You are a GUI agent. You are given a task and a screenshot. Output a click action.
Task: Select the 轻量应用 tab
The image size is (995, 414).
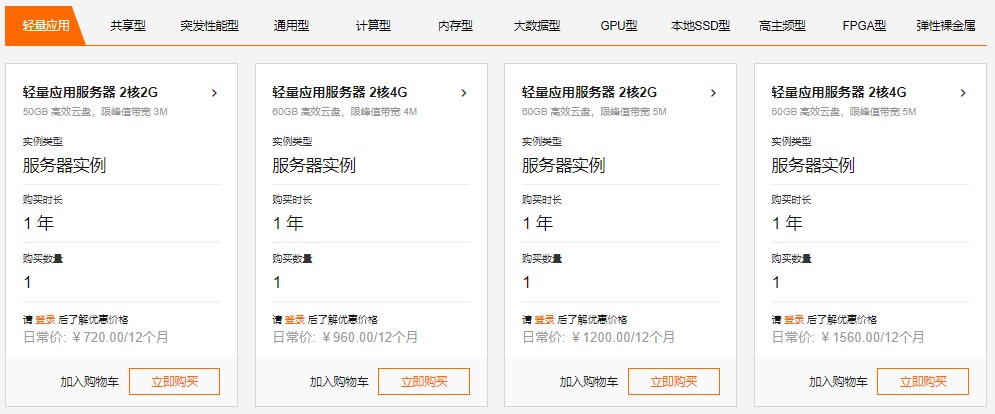coord(45,26)
